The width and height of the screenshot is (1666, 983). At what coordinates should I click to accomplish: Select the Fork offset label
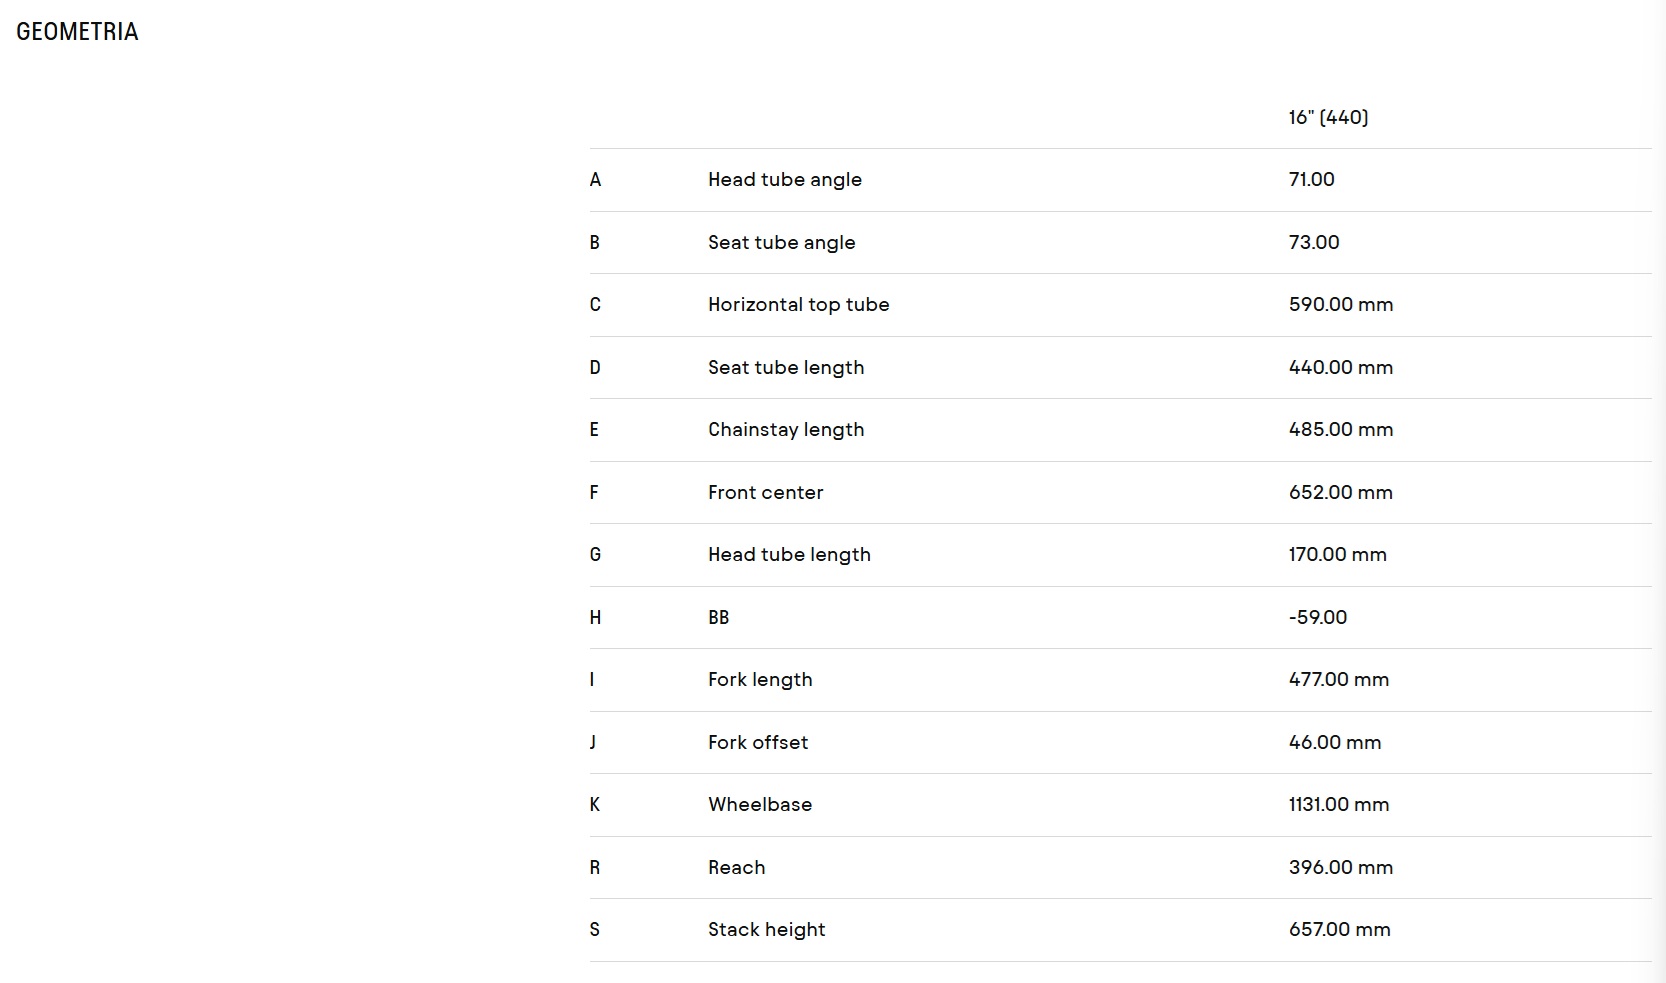(758, 742)
